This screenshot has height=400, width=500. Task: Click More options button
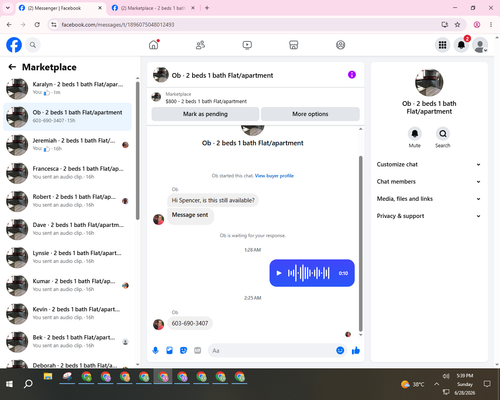pos(310,114)
